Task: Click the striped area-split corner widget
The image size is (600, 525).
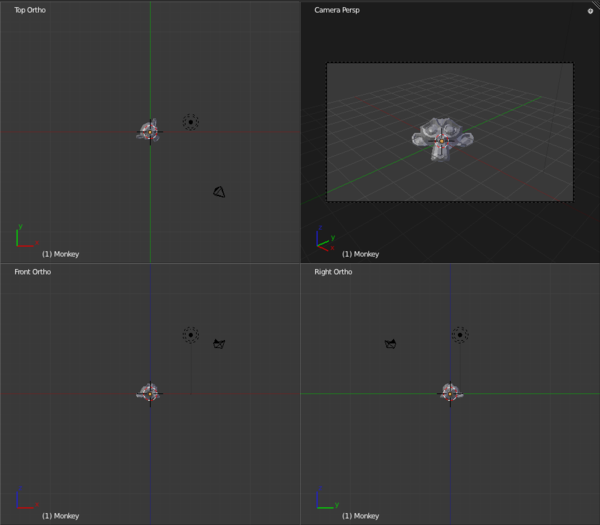Action: (x=596, y=4)
